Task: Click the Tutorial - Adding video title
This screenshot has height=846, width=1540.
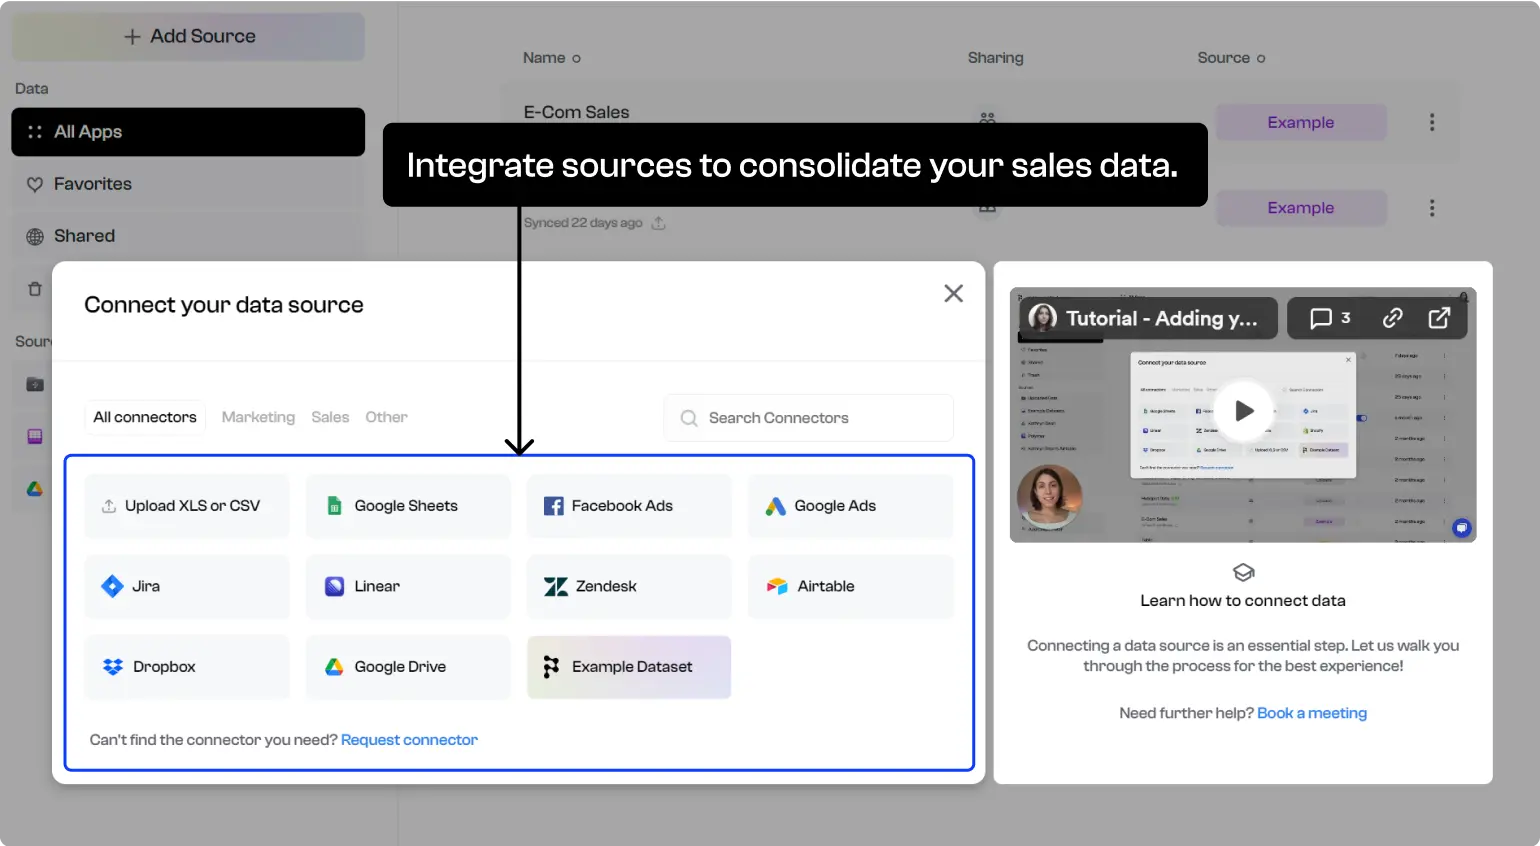Action: click(x=1161, y=318)
